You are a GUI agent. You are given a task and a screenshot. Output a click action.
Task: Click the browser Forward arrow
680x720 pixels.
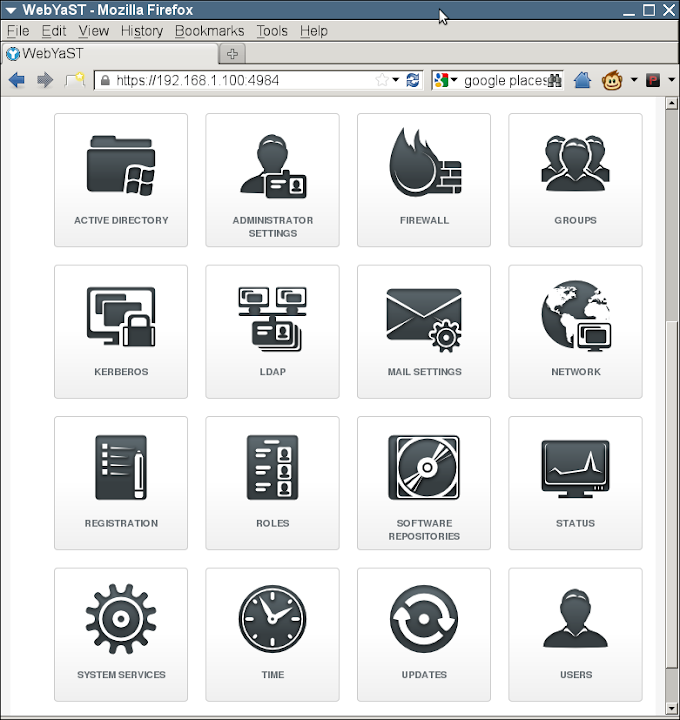click(45, 80)
